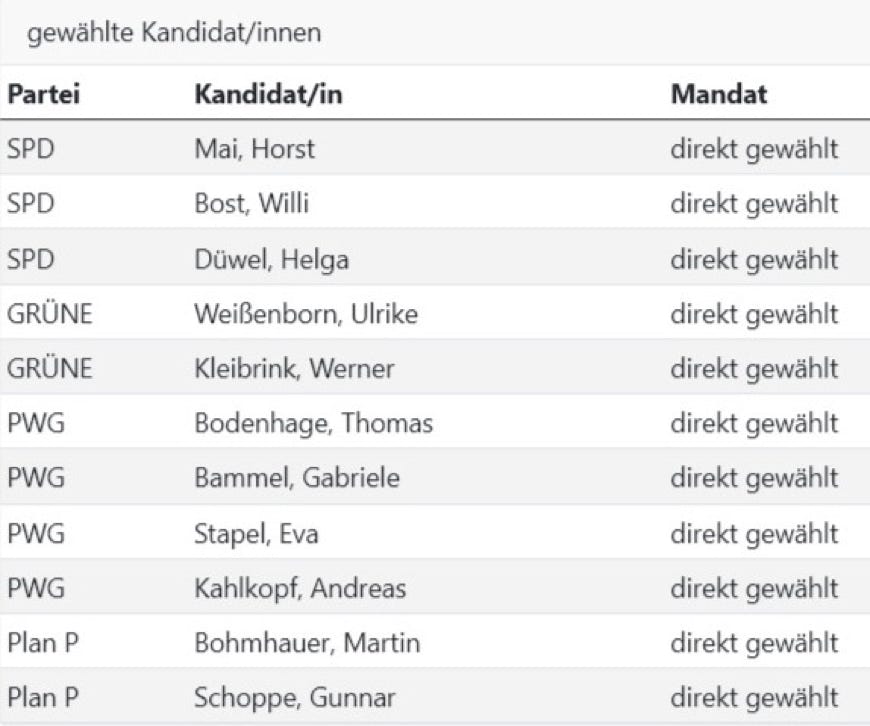This screenshot has width=870, height=726.
Task: Click on candidate Düwel, Helga
Action: [271, 260]
